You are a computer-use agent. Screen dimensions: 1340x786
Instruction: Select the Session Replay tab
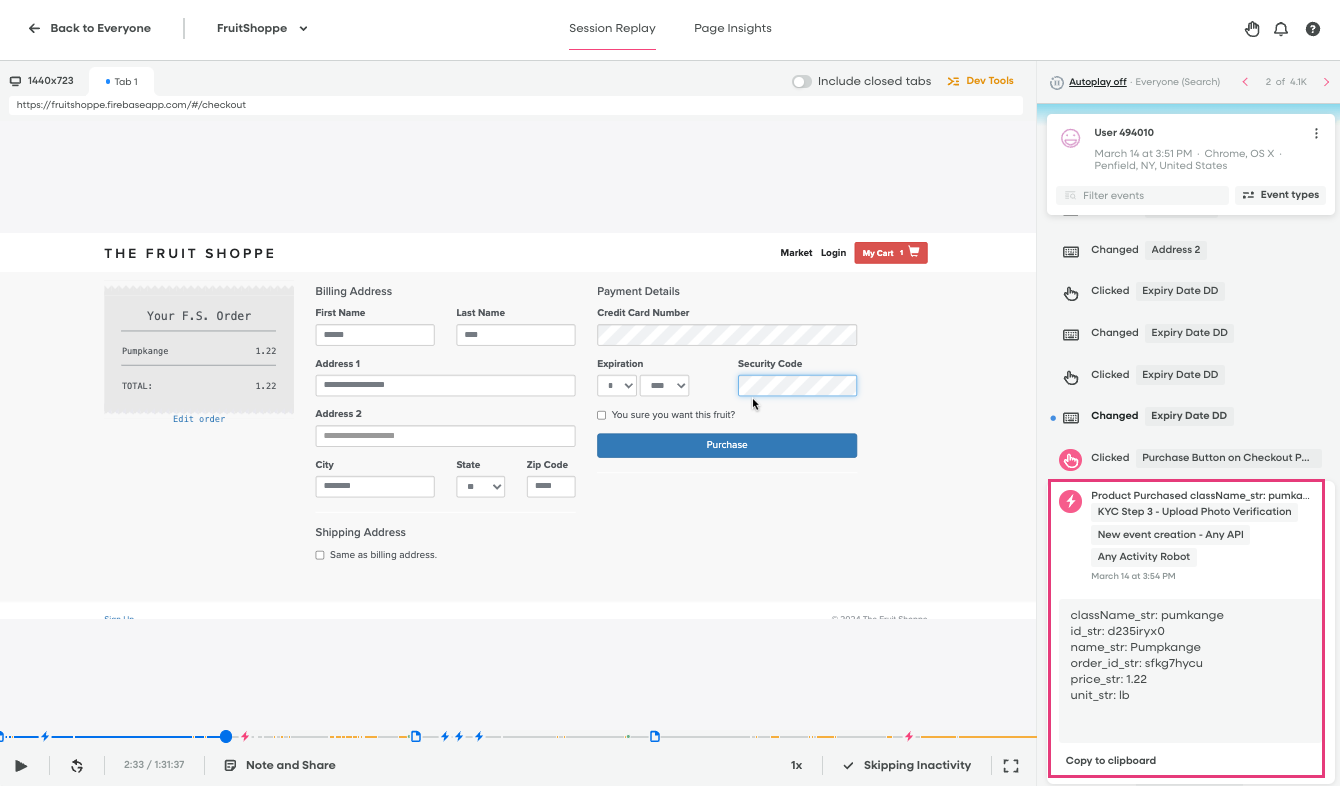(x=612, y=29)
